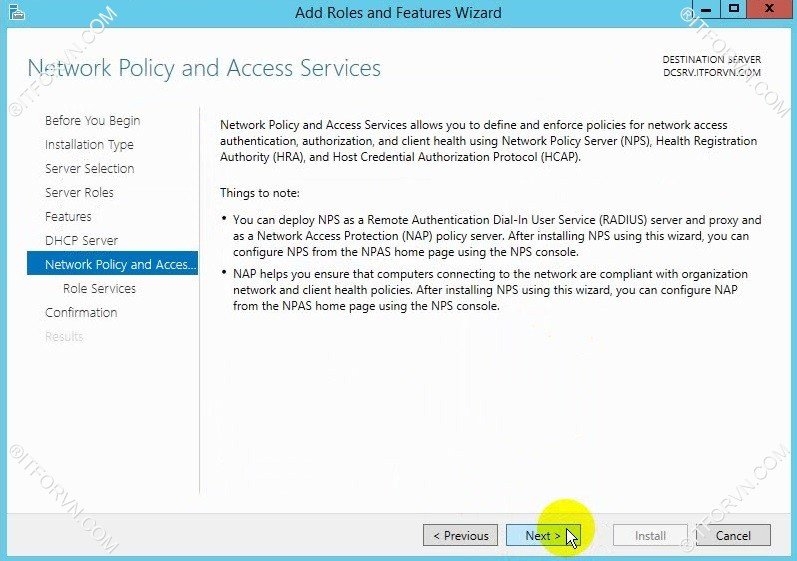This screenshot has width=797, height=561.
Task: Open the Features step
Action: pos(68,217)
